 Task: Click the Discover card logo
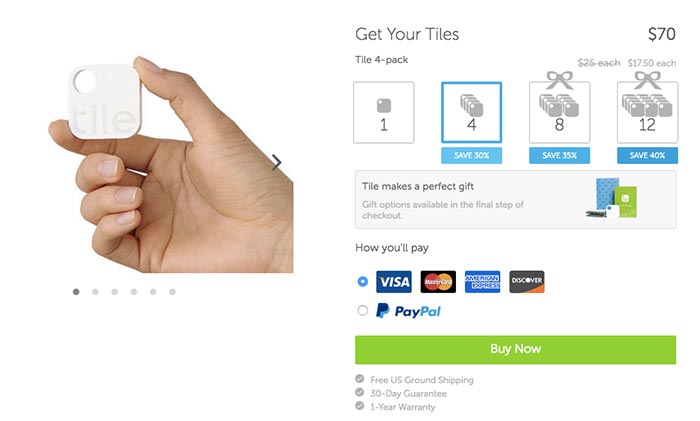coord(527,282)
